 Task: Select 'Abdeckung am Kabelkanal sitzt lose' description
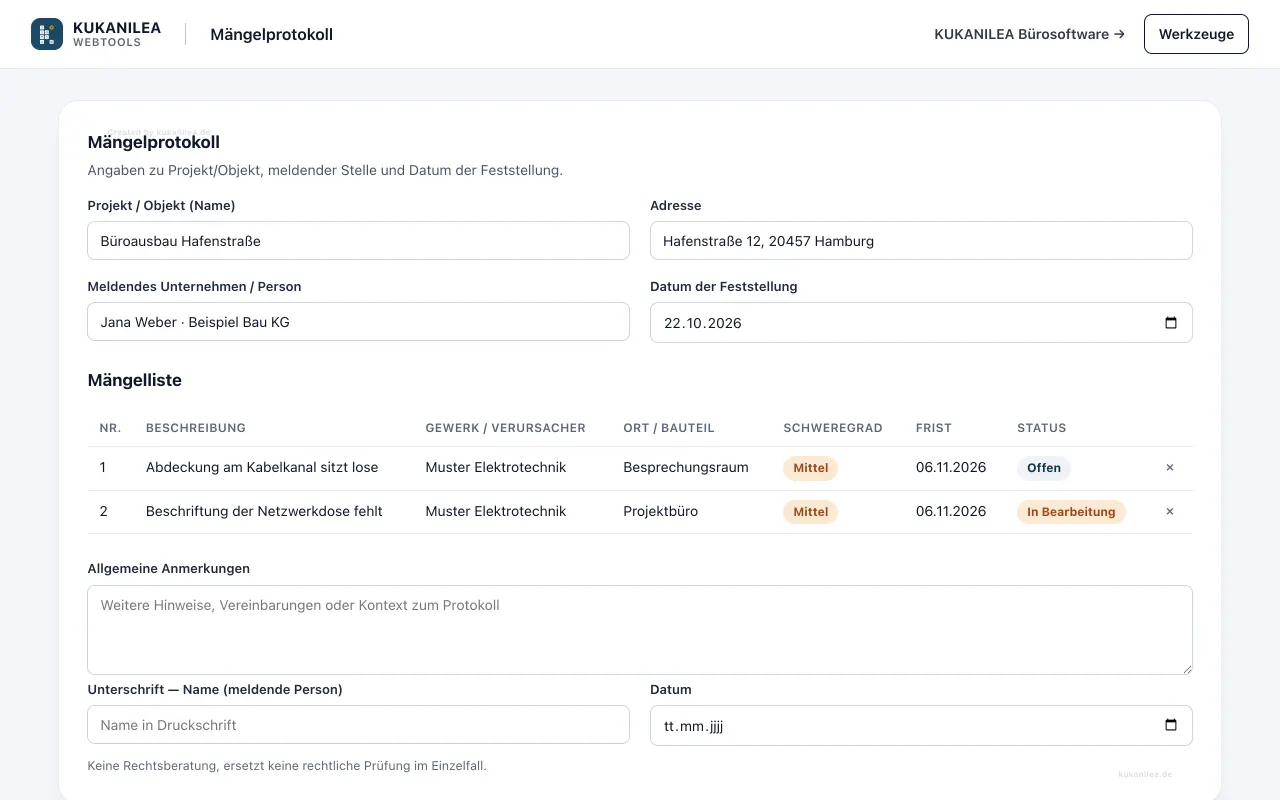tap(262, 467)
